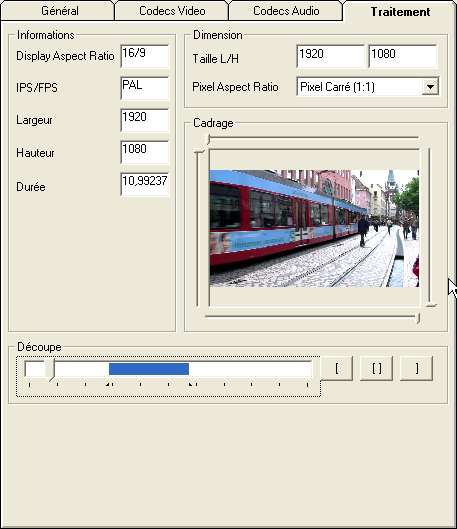The image size is (457, 529).
Task: Click the Largeur field
Action: 145,120
